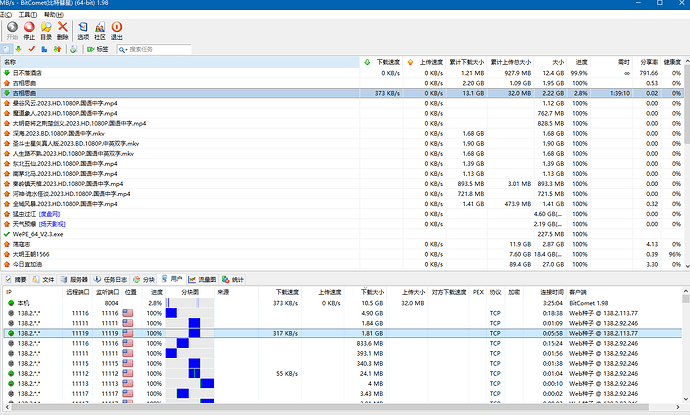This screenshot has height=415, width=690.
Task: Click the 1:39:10 time remaining cell
Action: point(620,93)
